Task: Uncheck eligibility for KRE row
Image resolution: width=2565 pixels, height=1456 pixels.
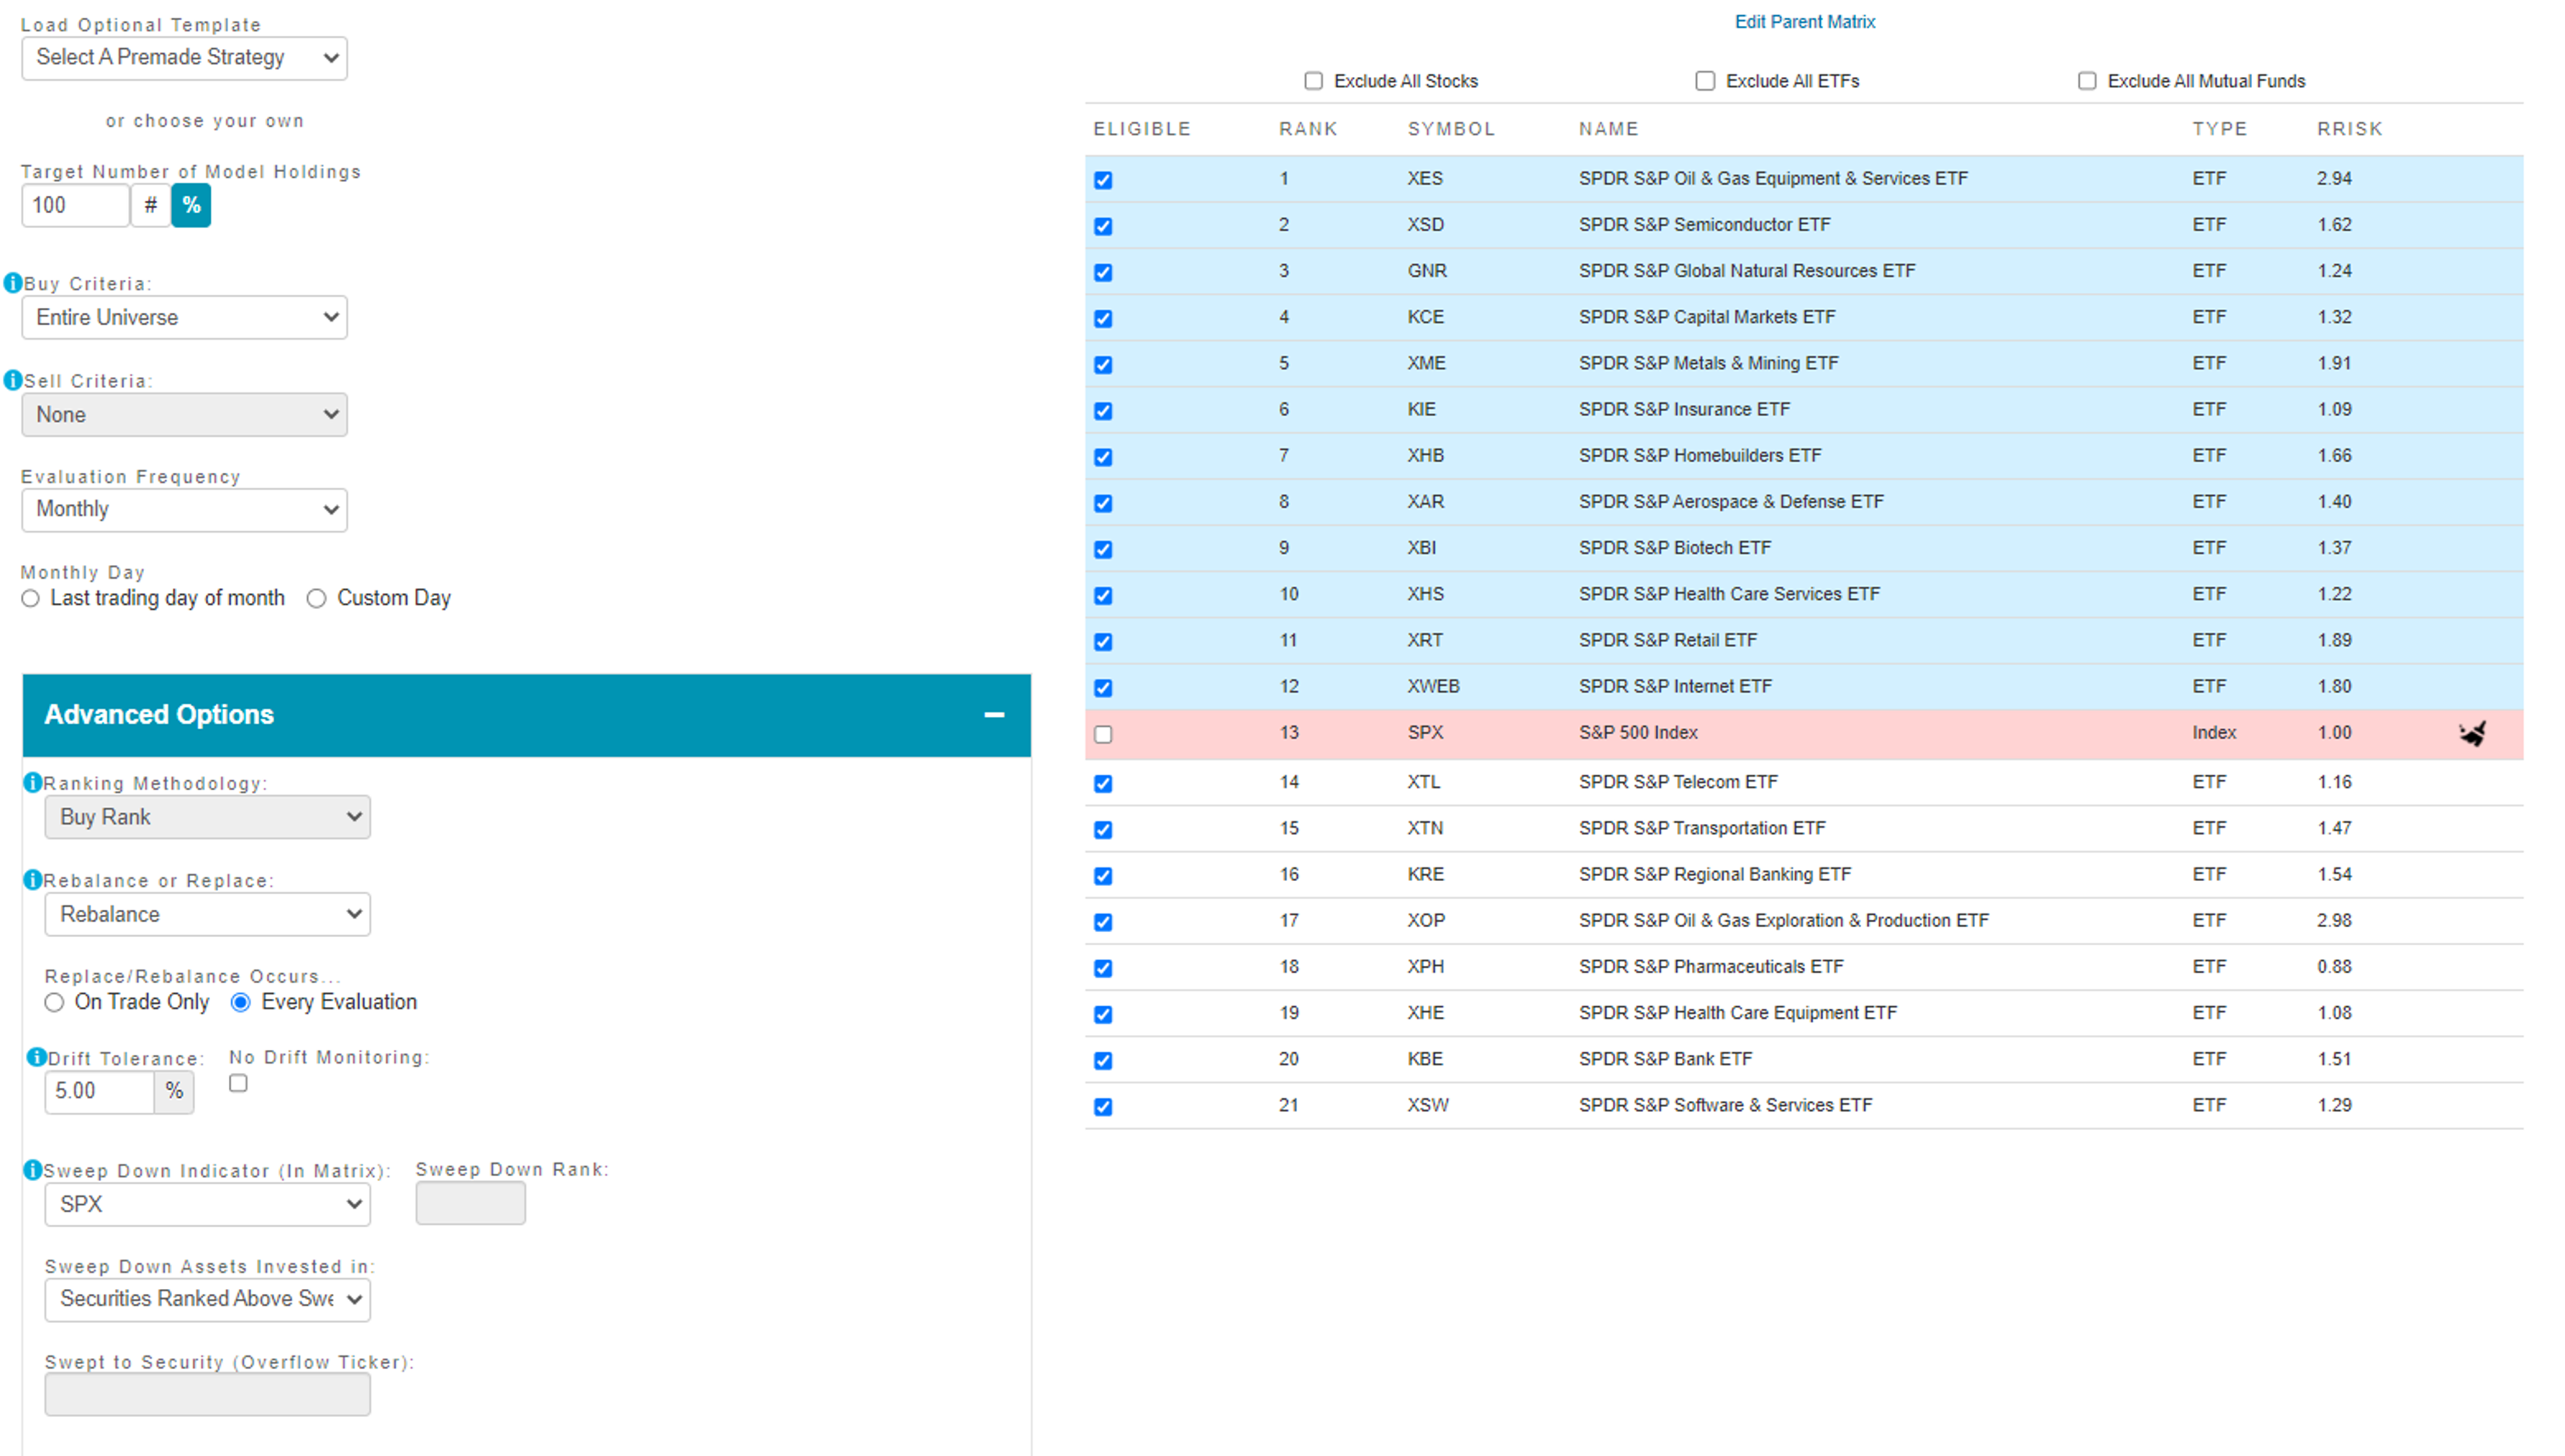Action: [x=1103, y=876]
